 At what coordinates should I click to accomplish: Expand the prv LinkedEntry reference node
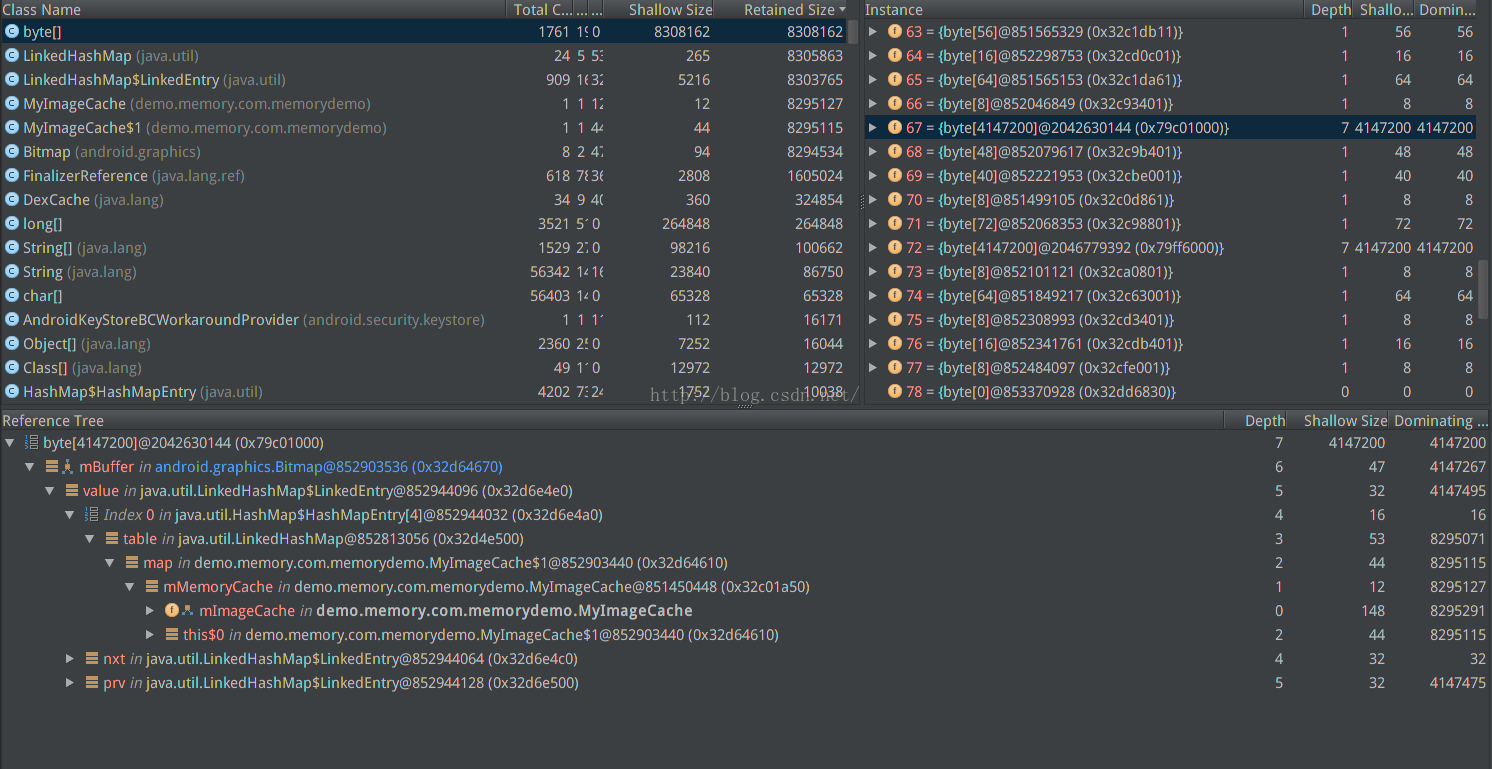70,683
